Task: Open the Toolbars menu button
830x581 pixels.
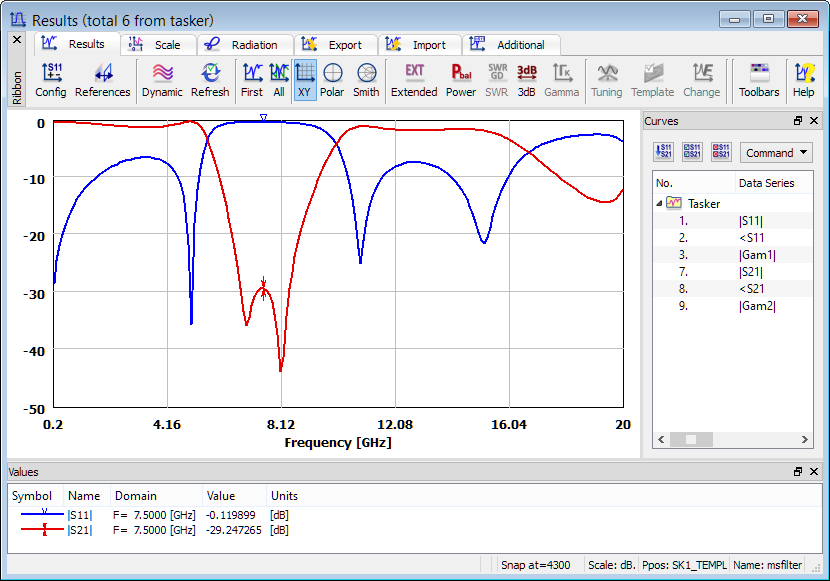Action: (x=759, y=80)
